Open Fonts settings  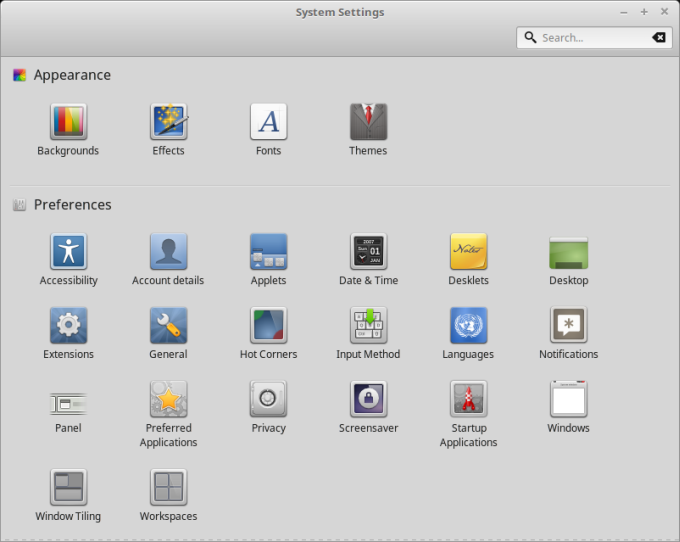[x=268, y=122]
